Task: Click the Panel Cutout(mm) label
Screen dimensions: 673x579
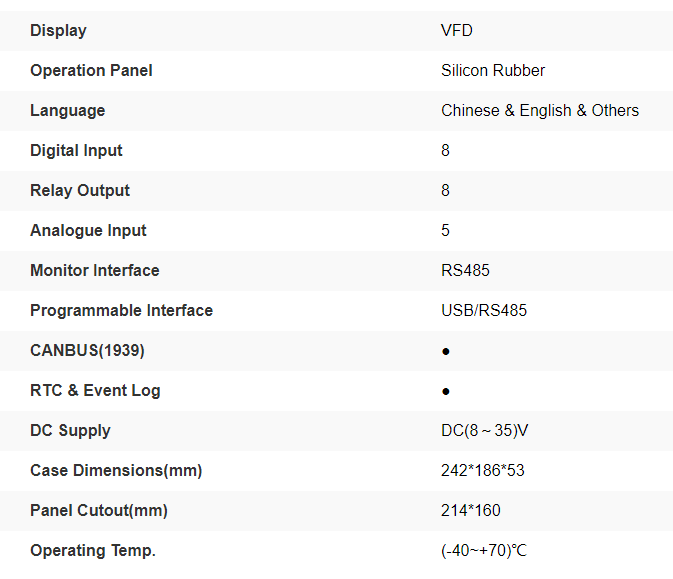Action: [x=98, y=511]
